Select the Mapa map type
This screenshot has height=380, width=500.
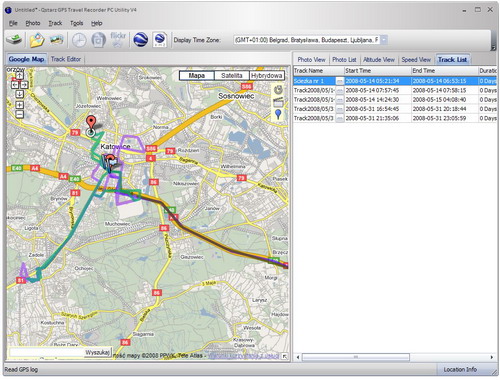click(197, 76)
